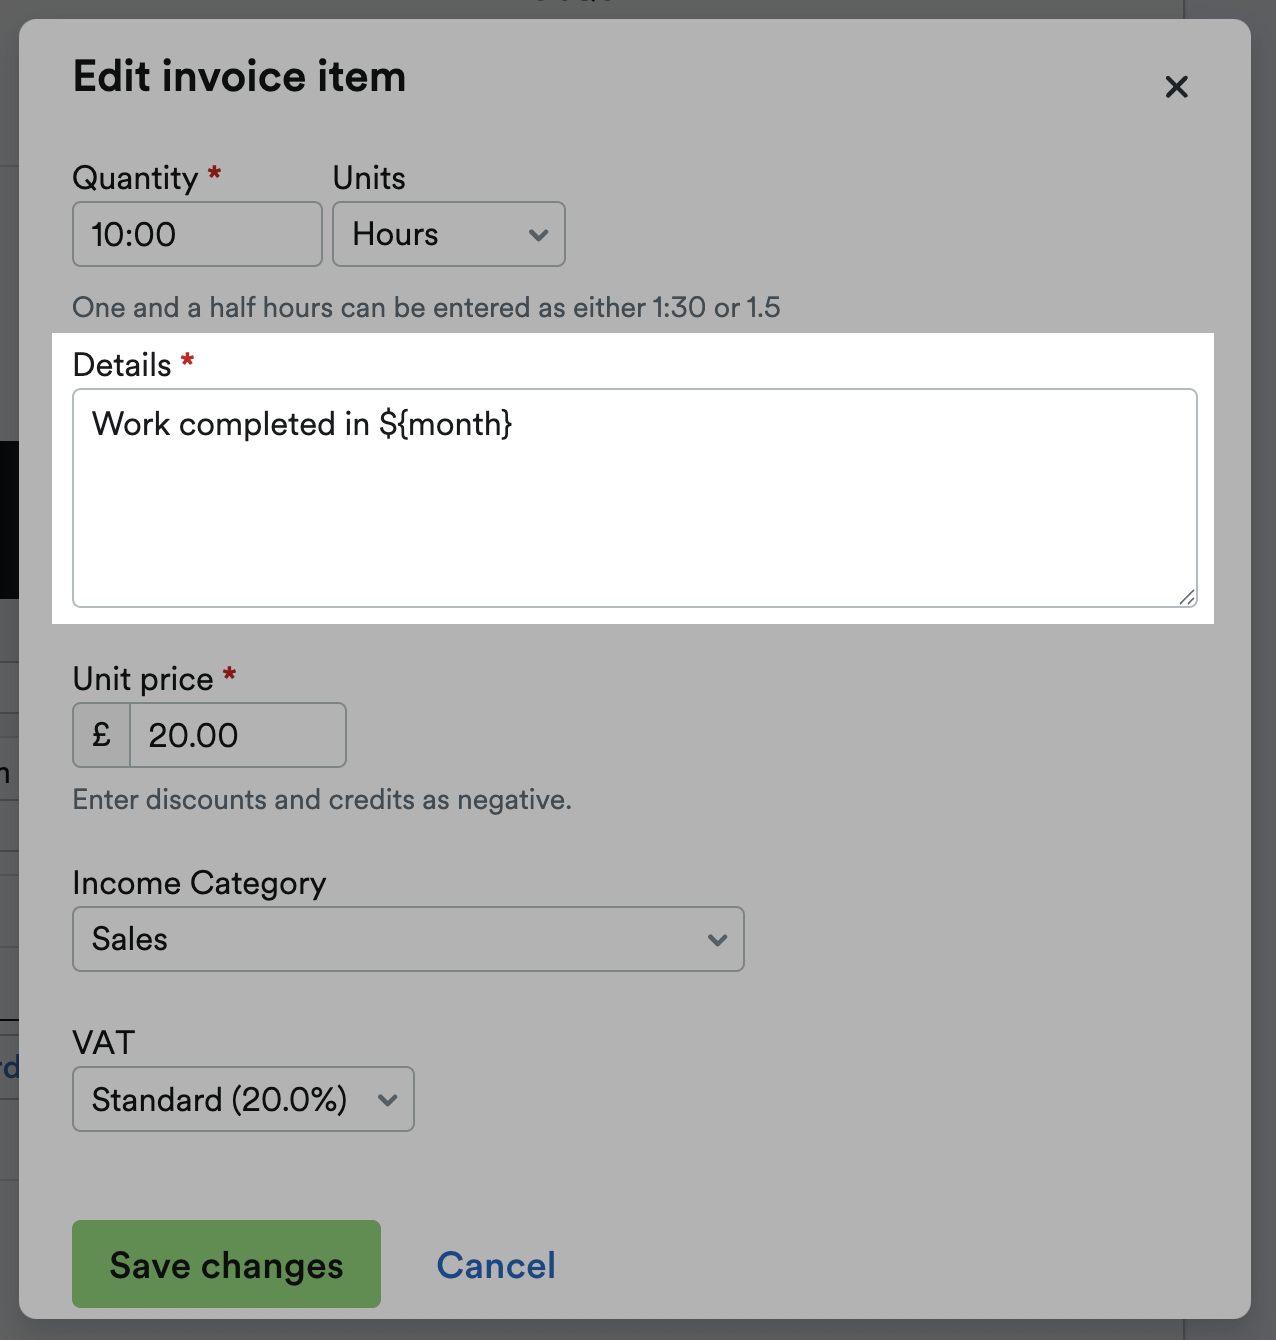Click the Edit invoice item title
1276x1340 pixels.
[x=239, y=76]
